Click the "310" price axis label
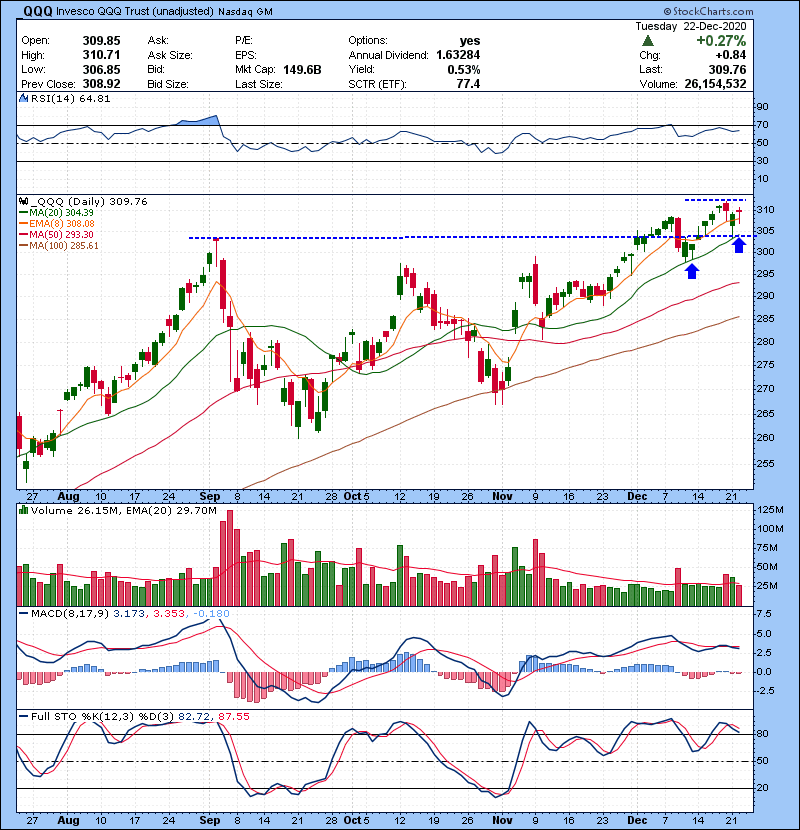Viewport: 800px width, 830px height. 765,210
